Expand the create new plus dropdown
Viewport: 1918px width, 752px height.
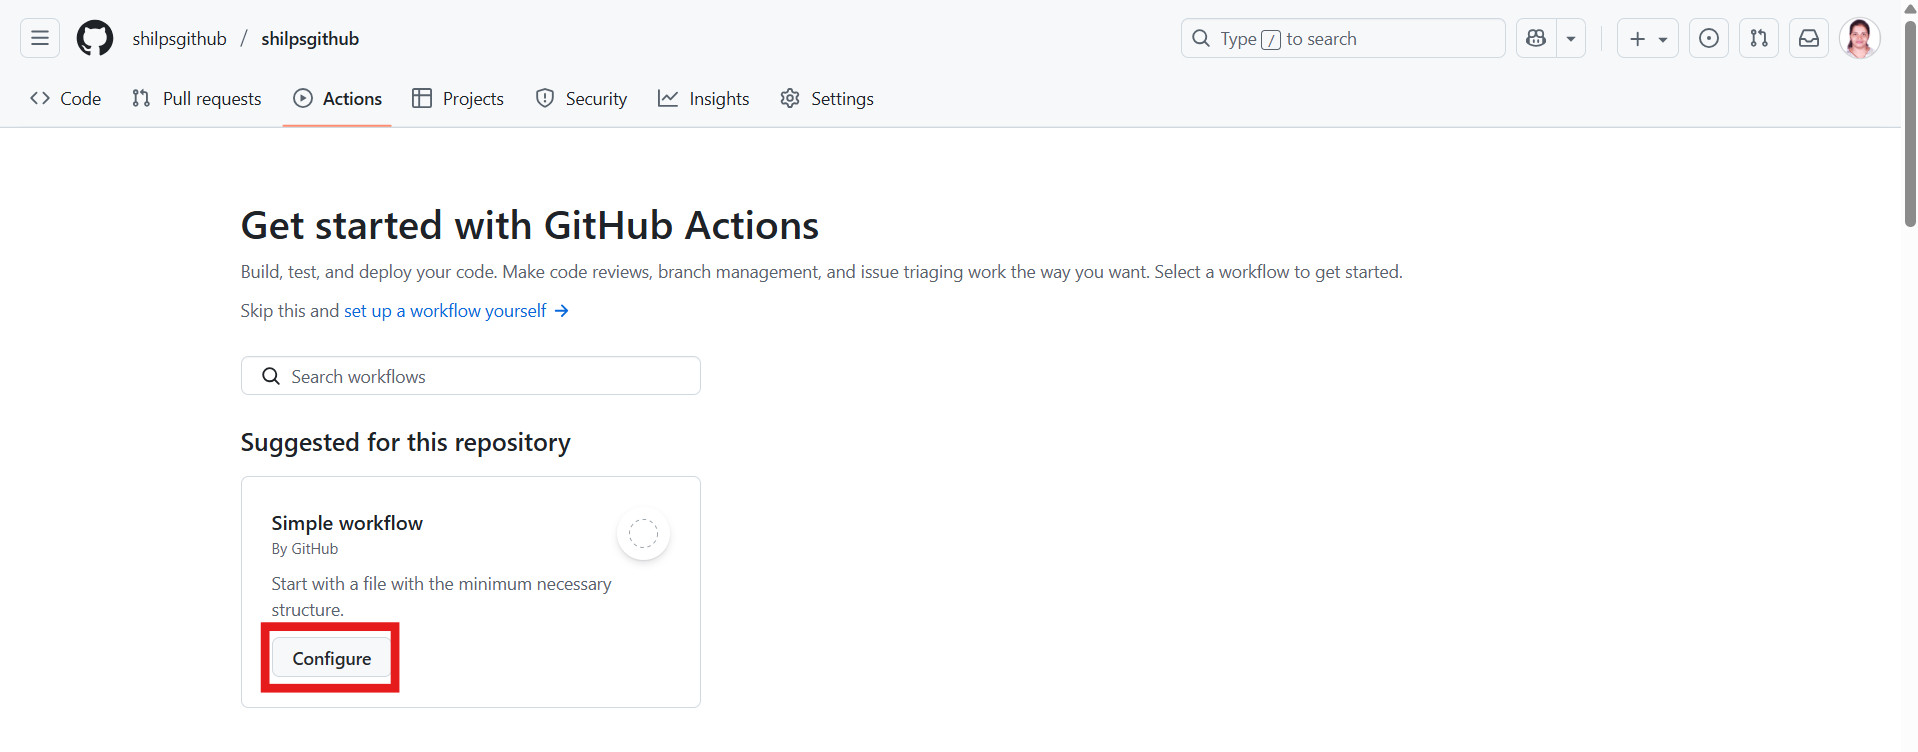pyautogui.click(x=1647, y=39)
